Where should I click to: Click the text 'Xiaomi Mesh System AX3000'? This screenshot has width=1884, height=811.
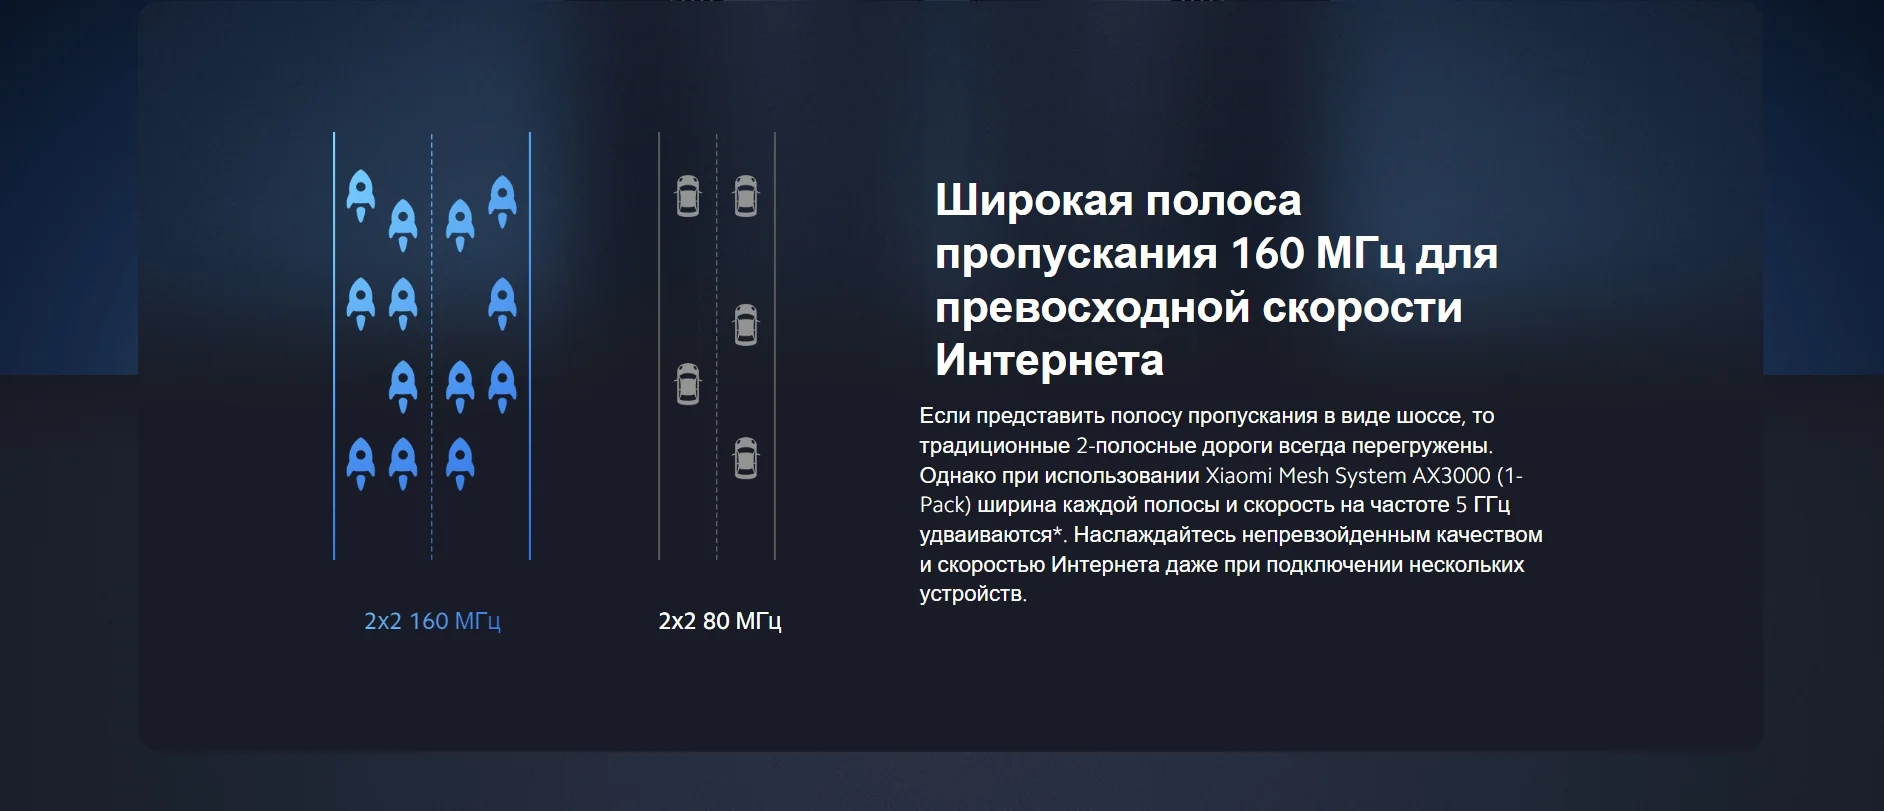pyautogui.click(x=1348, y=475)
